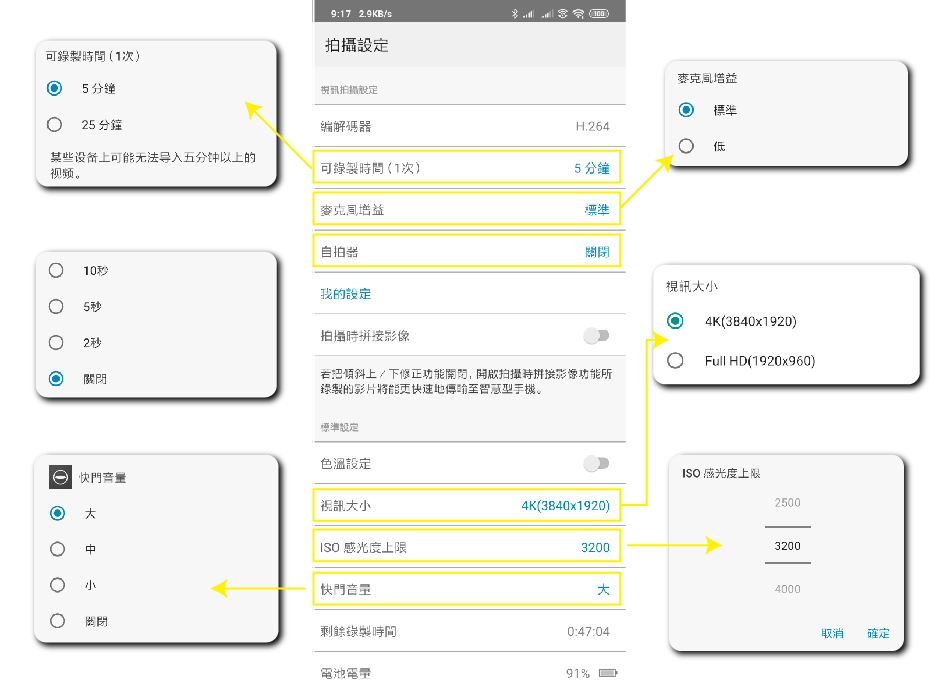Open the 麥克風增益 setting
This screenshot has height=680, width=940.
[x=465, y=209]
